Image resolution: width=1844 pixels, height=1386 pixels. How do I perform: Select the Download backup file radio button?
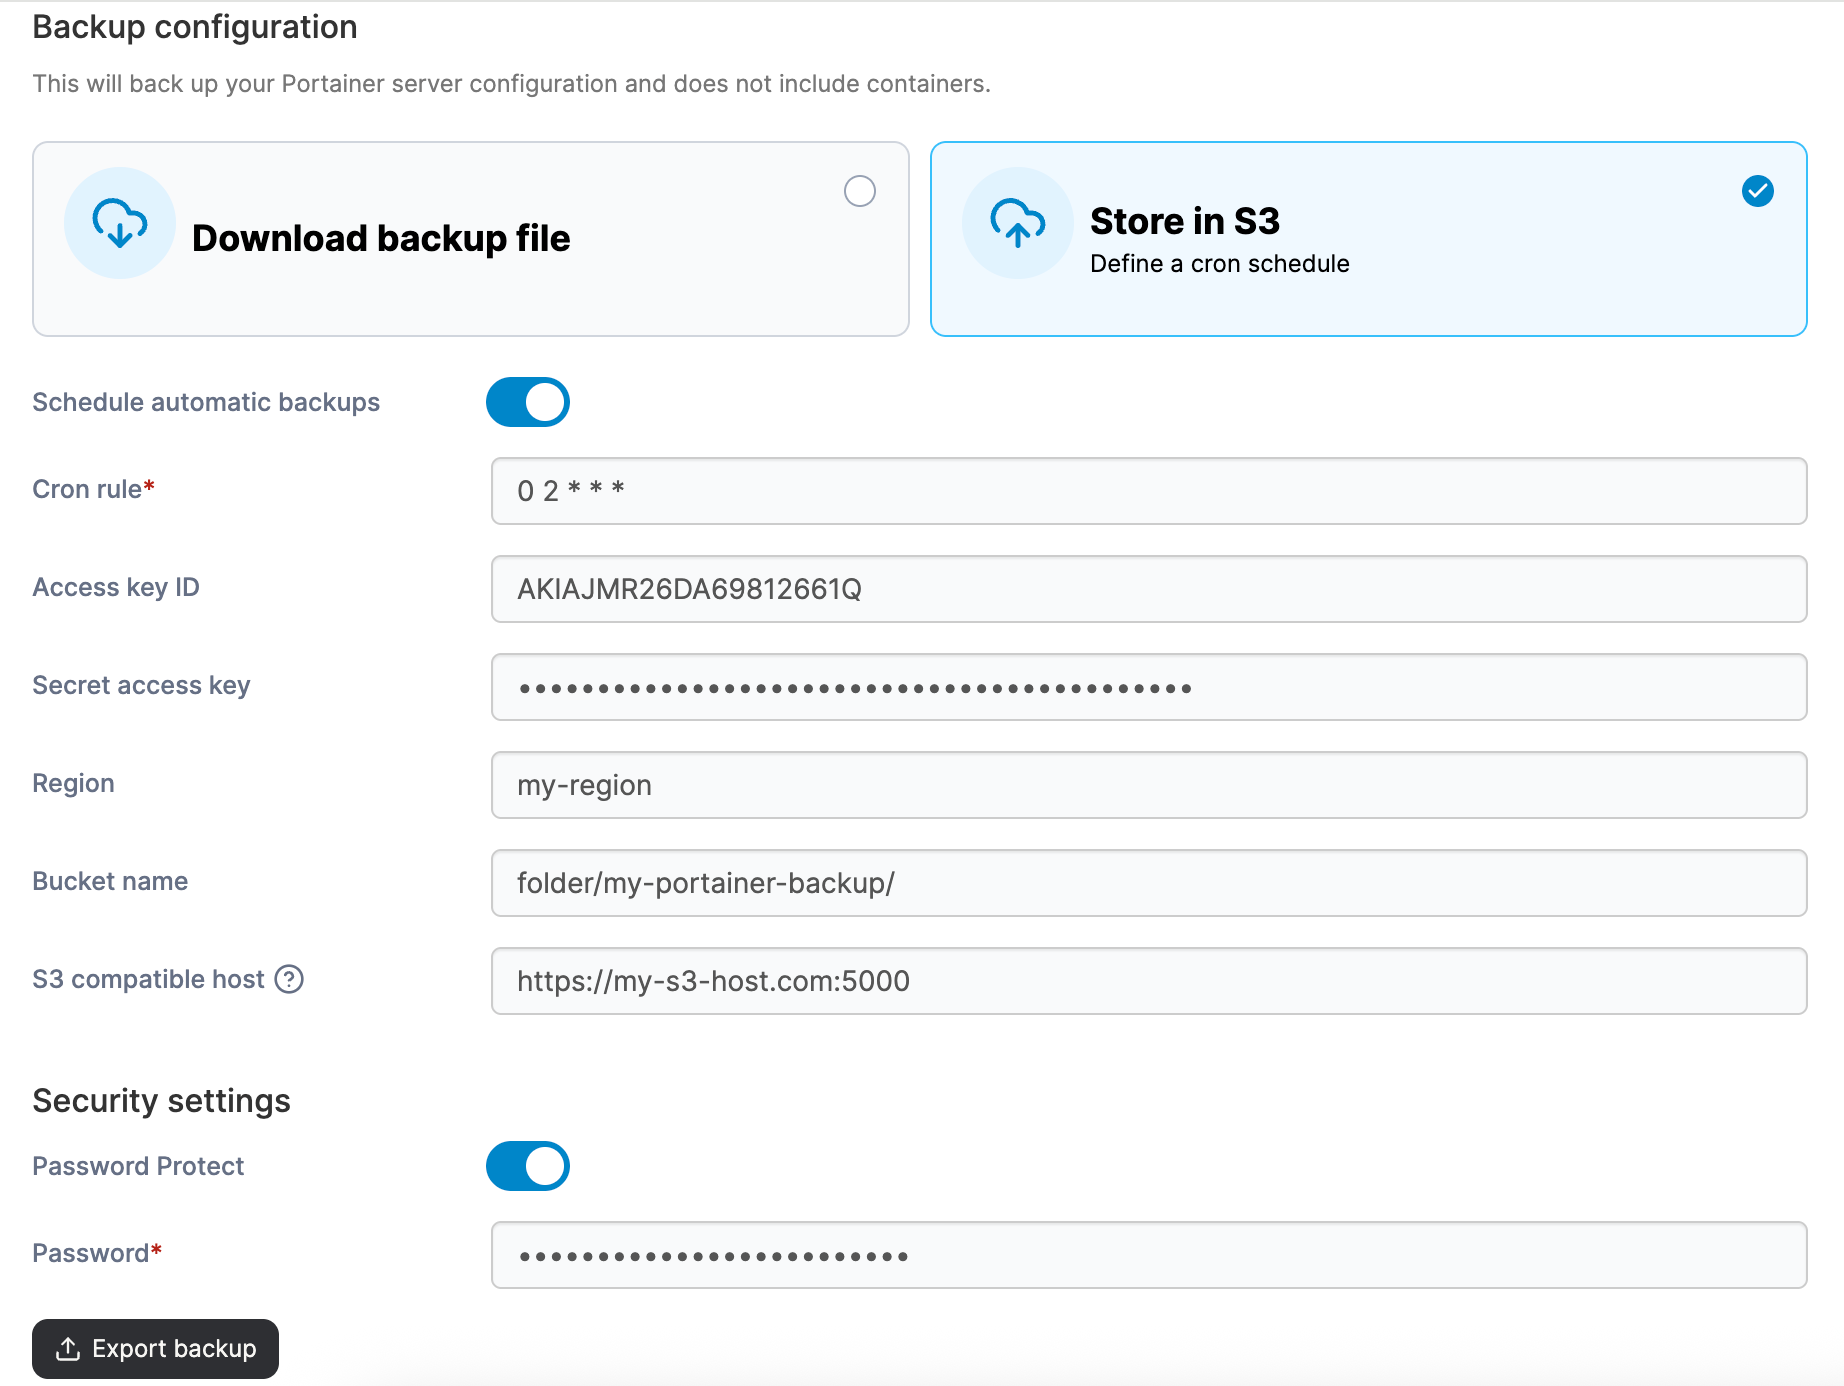point(859,191)
